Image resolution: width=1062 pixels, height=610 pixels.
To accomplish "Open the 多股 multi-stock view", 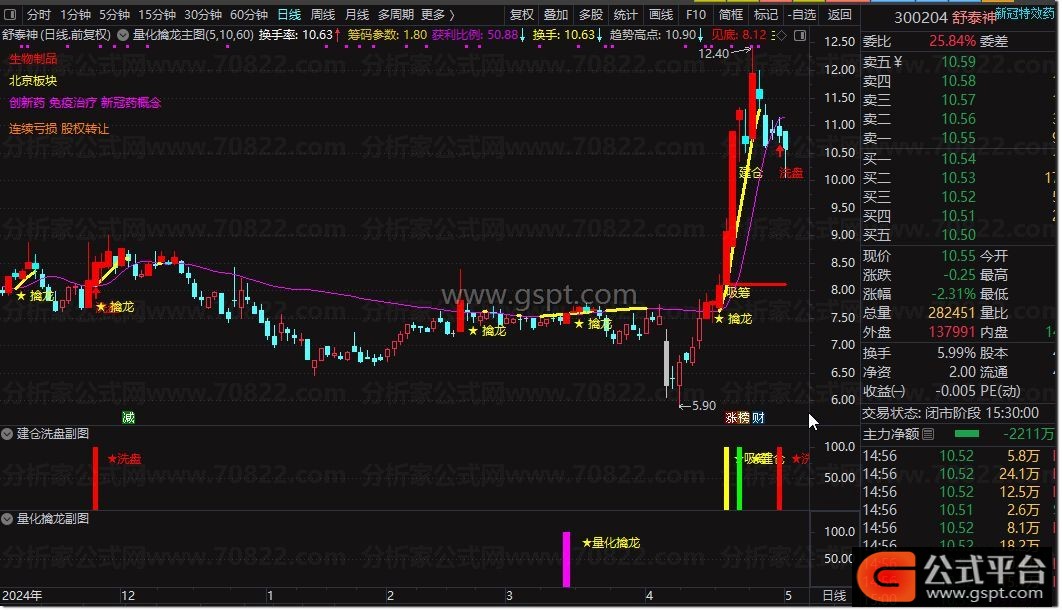I will [x=591, y=14].
